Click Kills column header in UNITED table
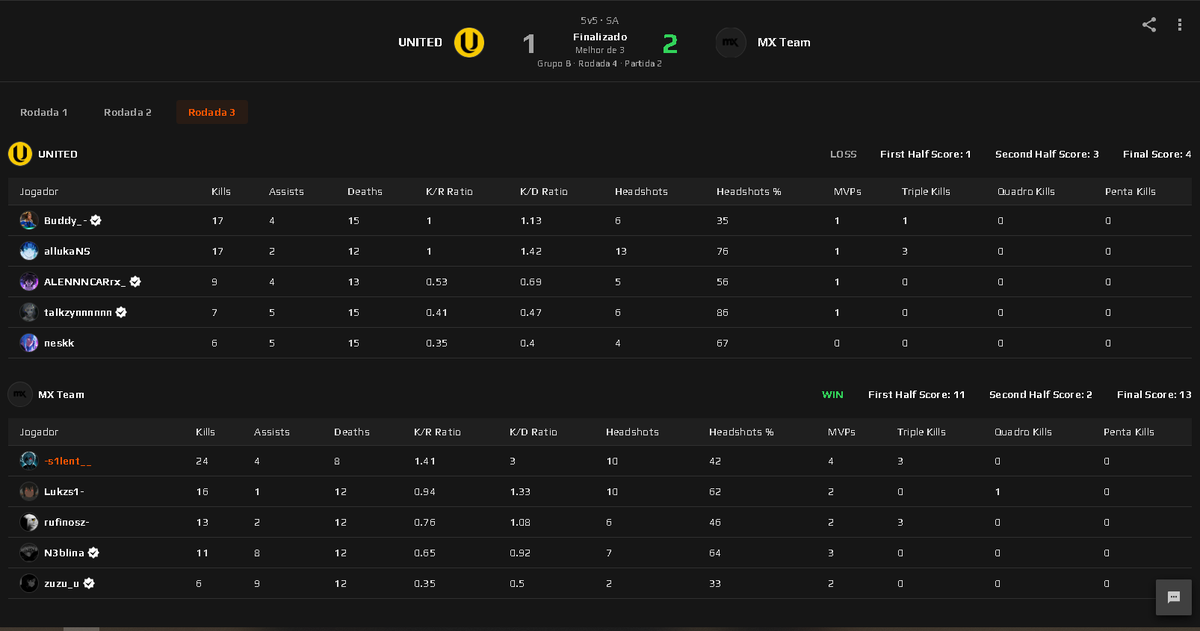 coord(221,191)
